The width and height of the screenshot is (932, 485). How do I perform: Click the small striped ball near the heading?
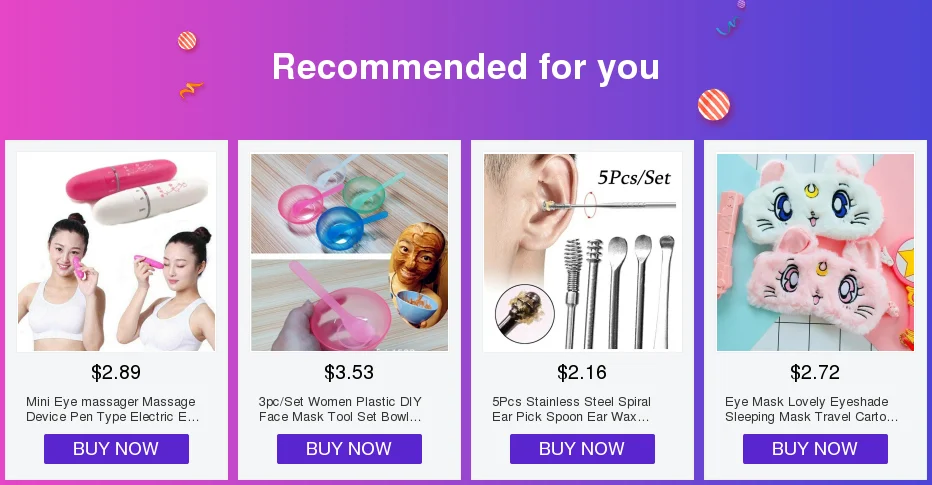tap(187, 41)
